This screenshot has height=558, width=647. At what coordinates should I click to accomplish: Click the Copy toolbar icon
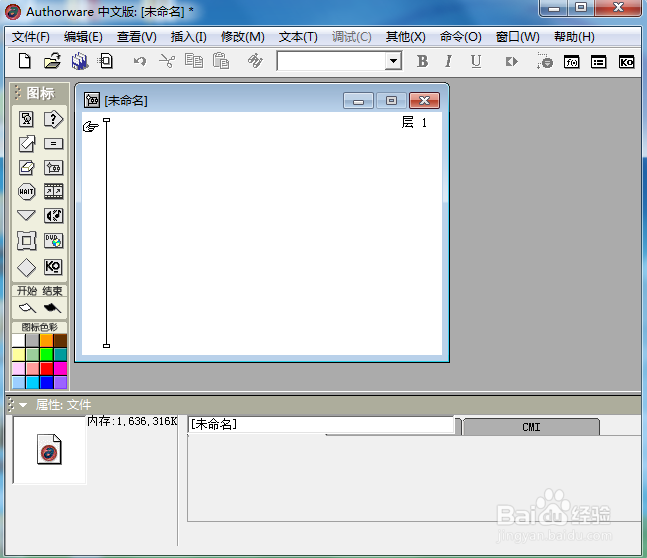point(194,61)
